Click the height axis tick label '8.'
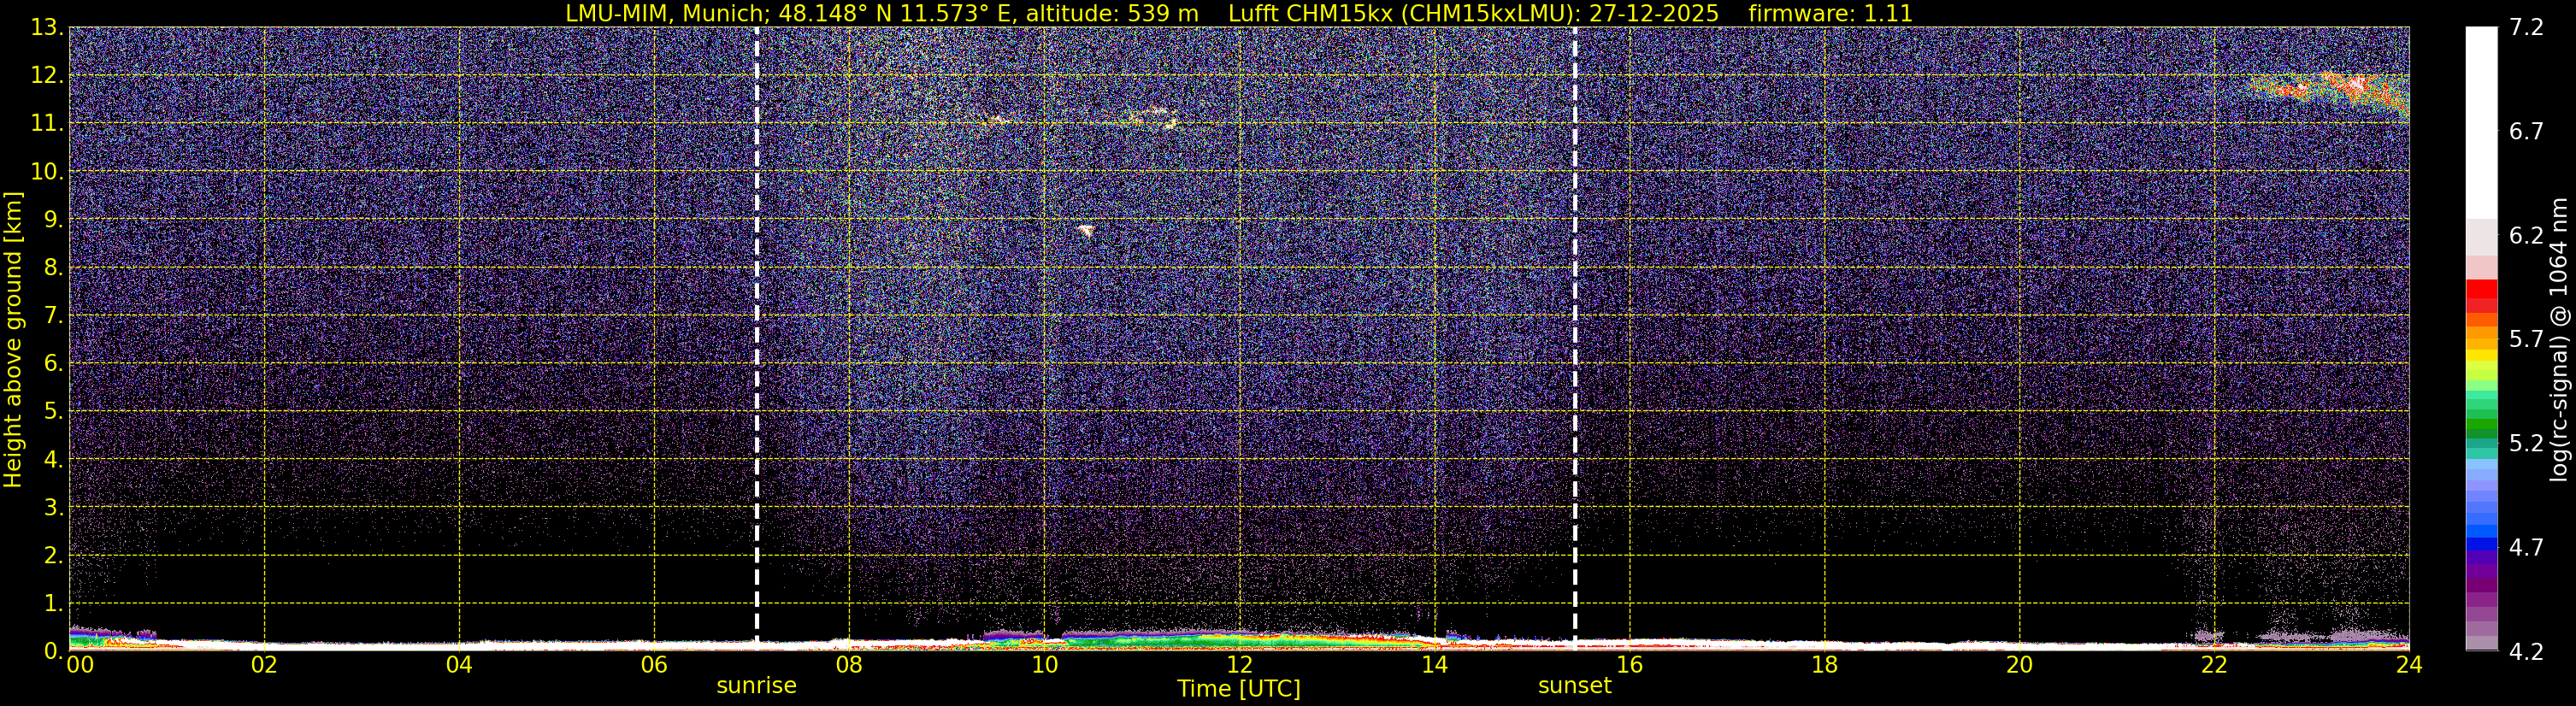This screenshot has height=706, width=2576. point(53,267)
